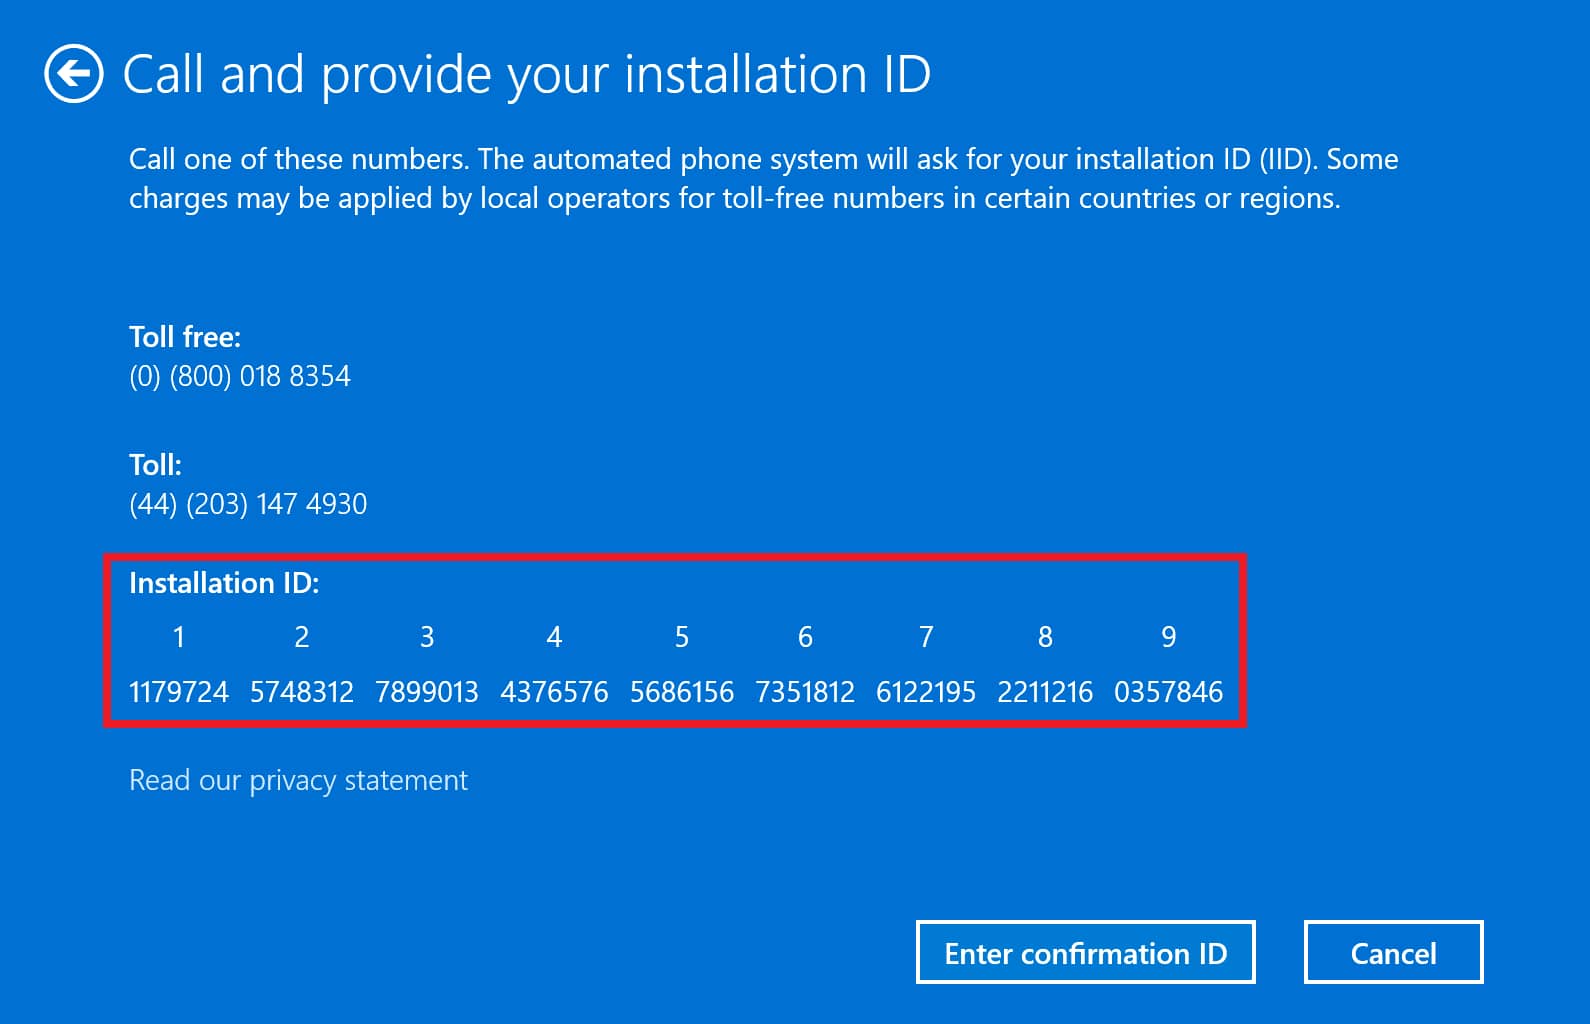Click the Toll free: heading
Screen dimensions: 1590x1024
pyautogui.click(x=185, y=337)
